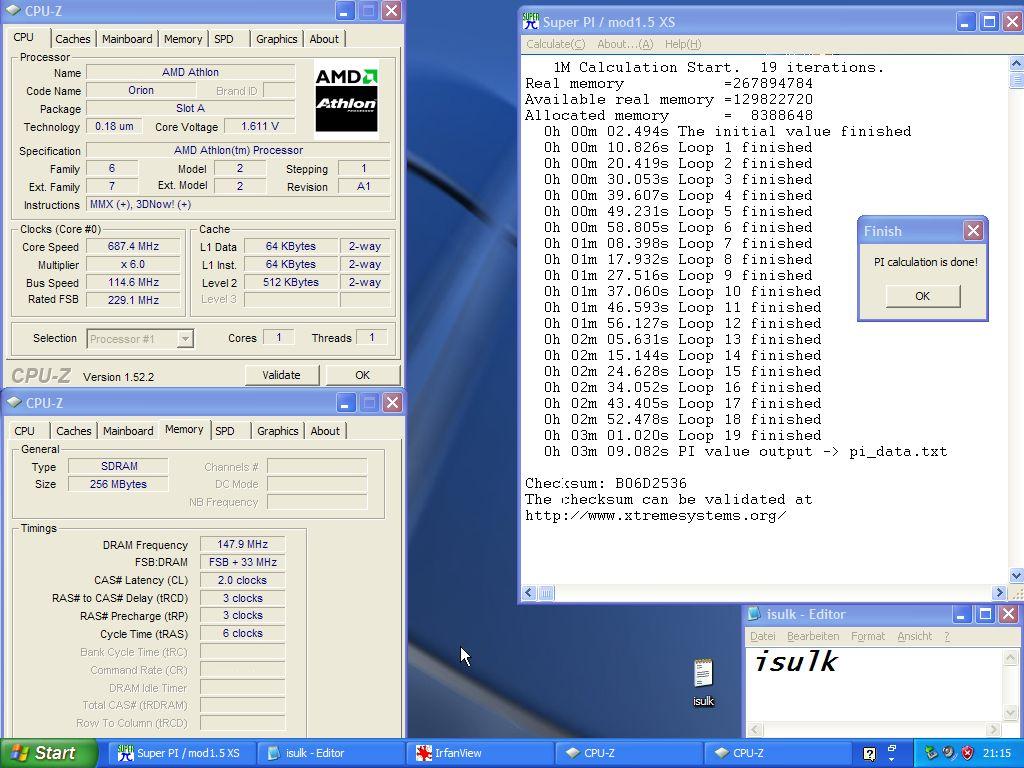This screenshot has width=1024, height=768.
Task: Open About tab in bottom CPU-Z window
Action: point(325,431)
